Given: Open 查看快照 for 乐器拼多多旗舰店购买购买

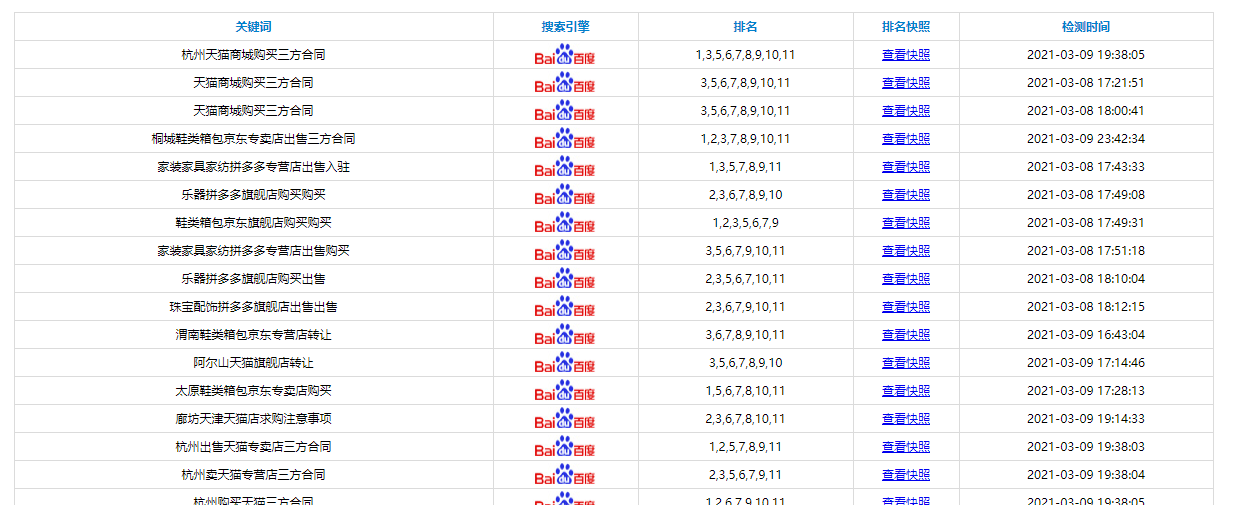Looking at the screenshot, I should pos(906,195).
